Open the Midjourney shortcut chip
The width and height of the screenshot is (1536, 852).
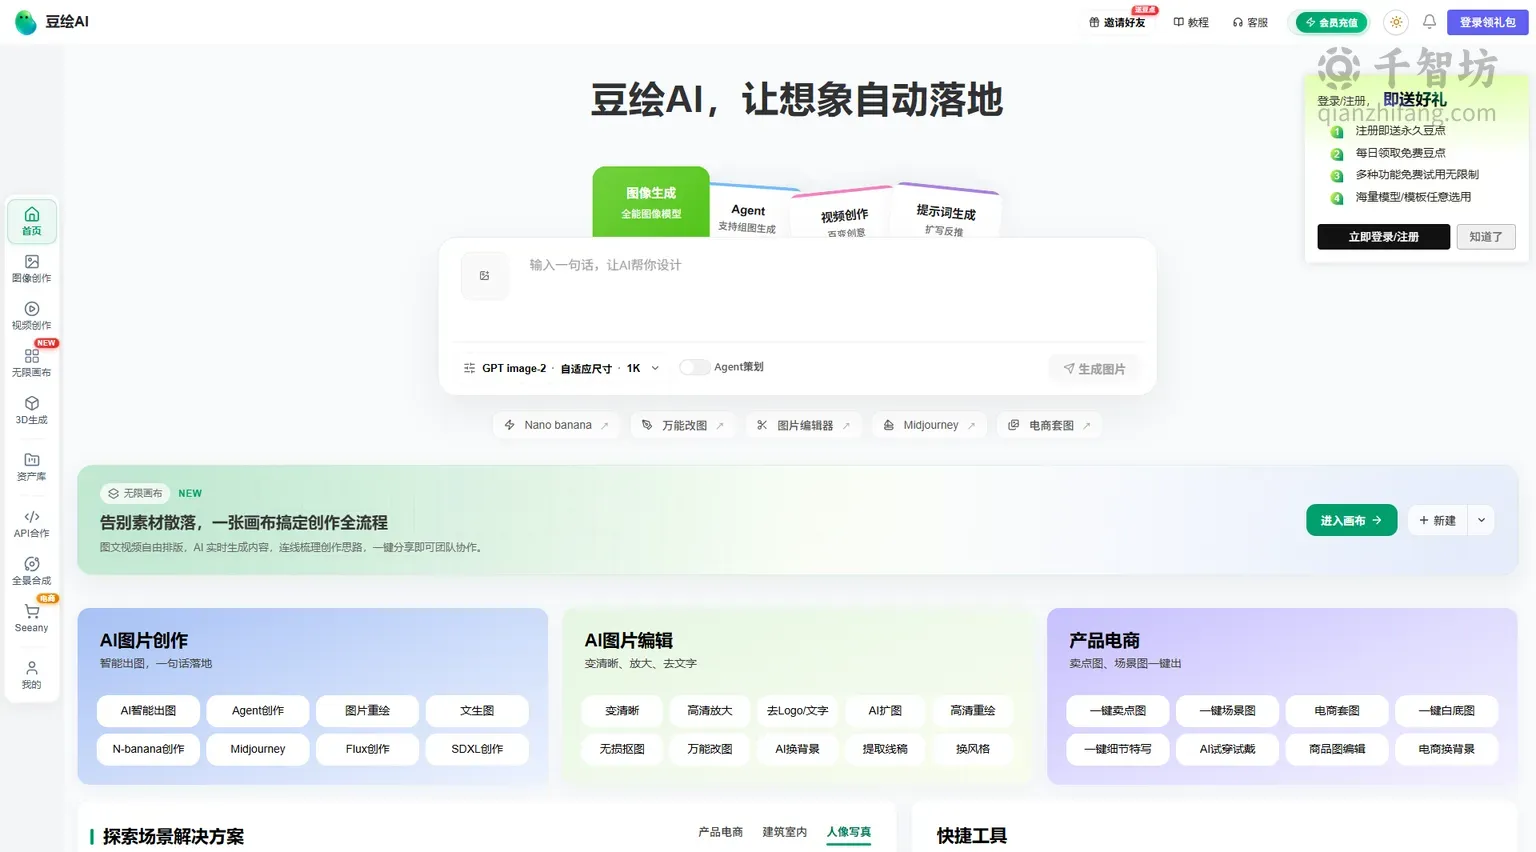[x=929, y=425]
